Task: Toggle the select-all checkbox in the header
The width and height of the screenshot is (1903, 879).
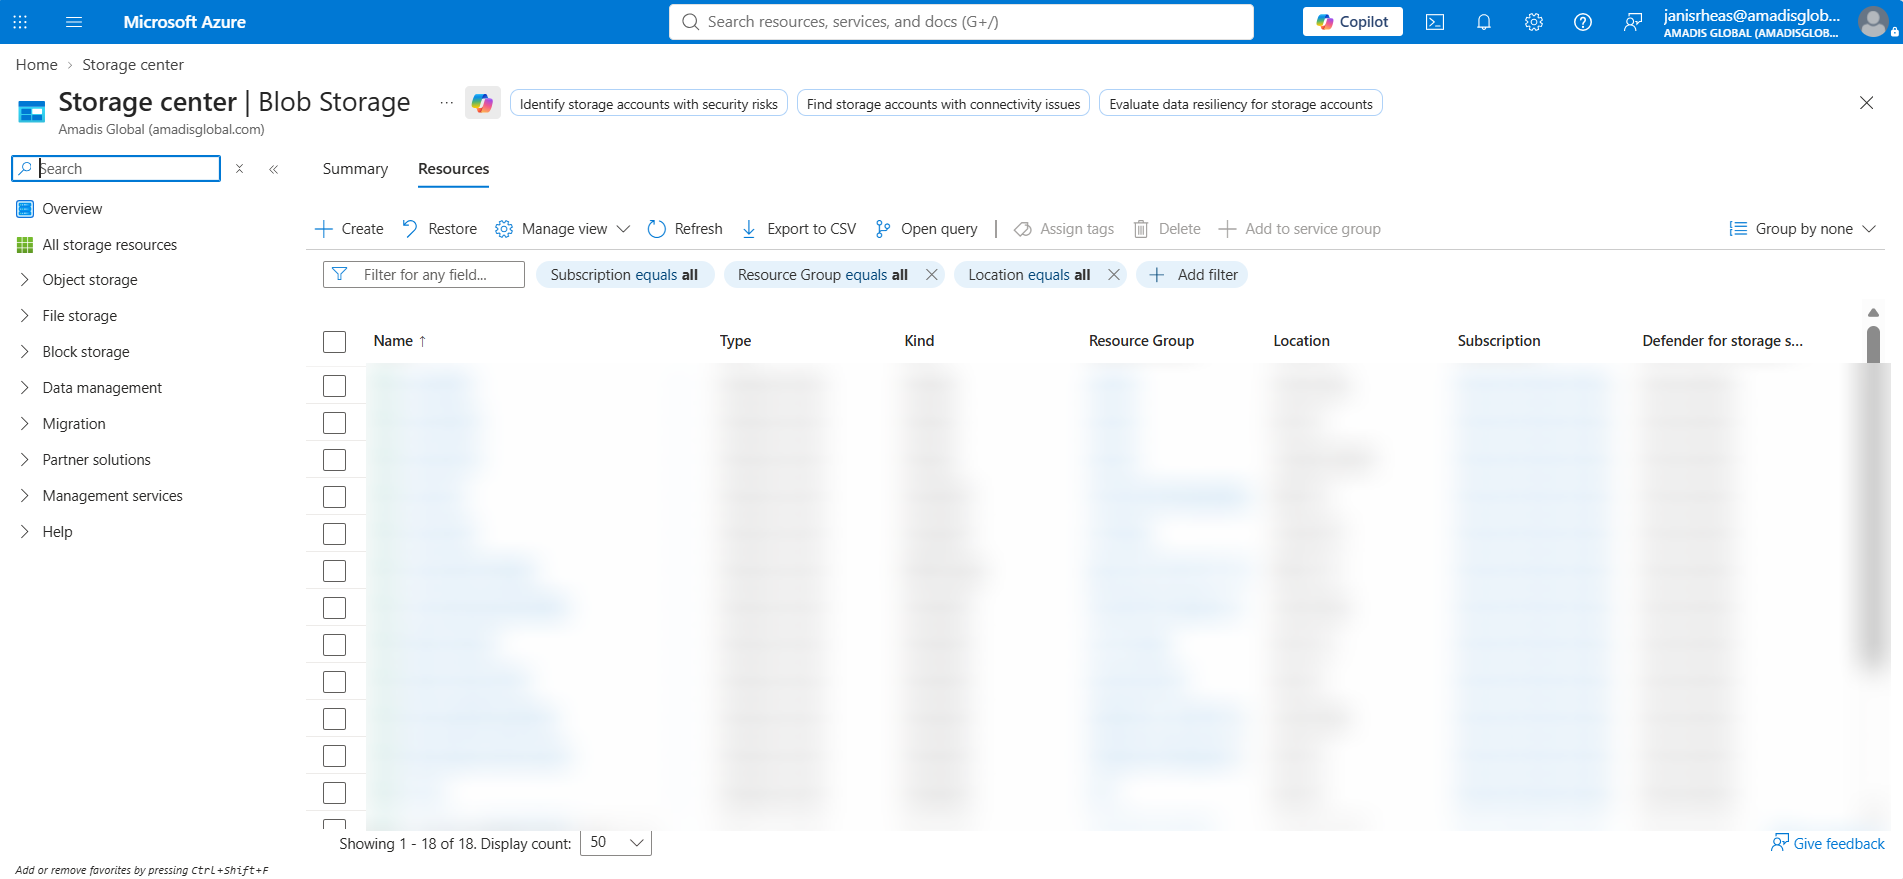Action: pyautogui.click(x=335, y=342)
